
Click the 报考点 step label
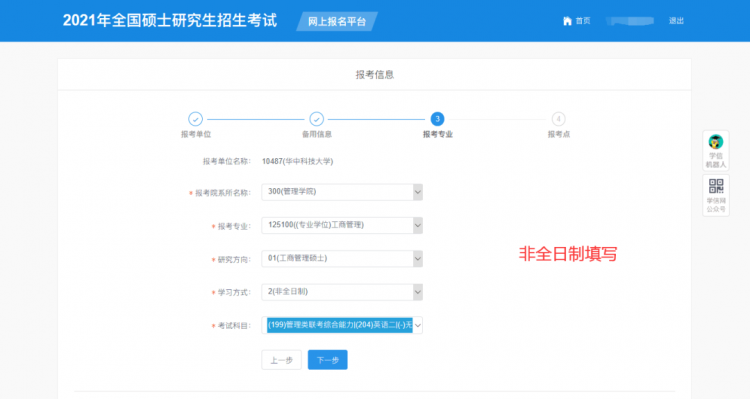(x=559, y=134)
